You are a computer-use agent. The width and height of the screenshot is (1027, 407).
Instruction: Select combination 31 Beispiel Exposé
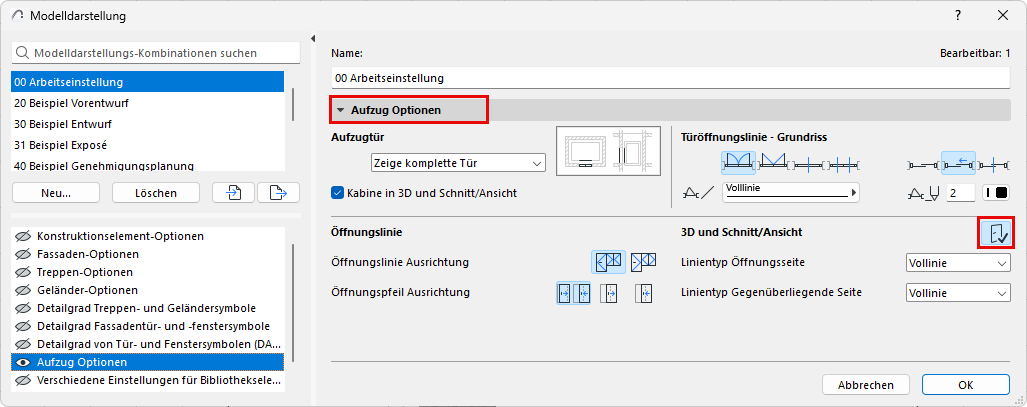coord(148,145)
